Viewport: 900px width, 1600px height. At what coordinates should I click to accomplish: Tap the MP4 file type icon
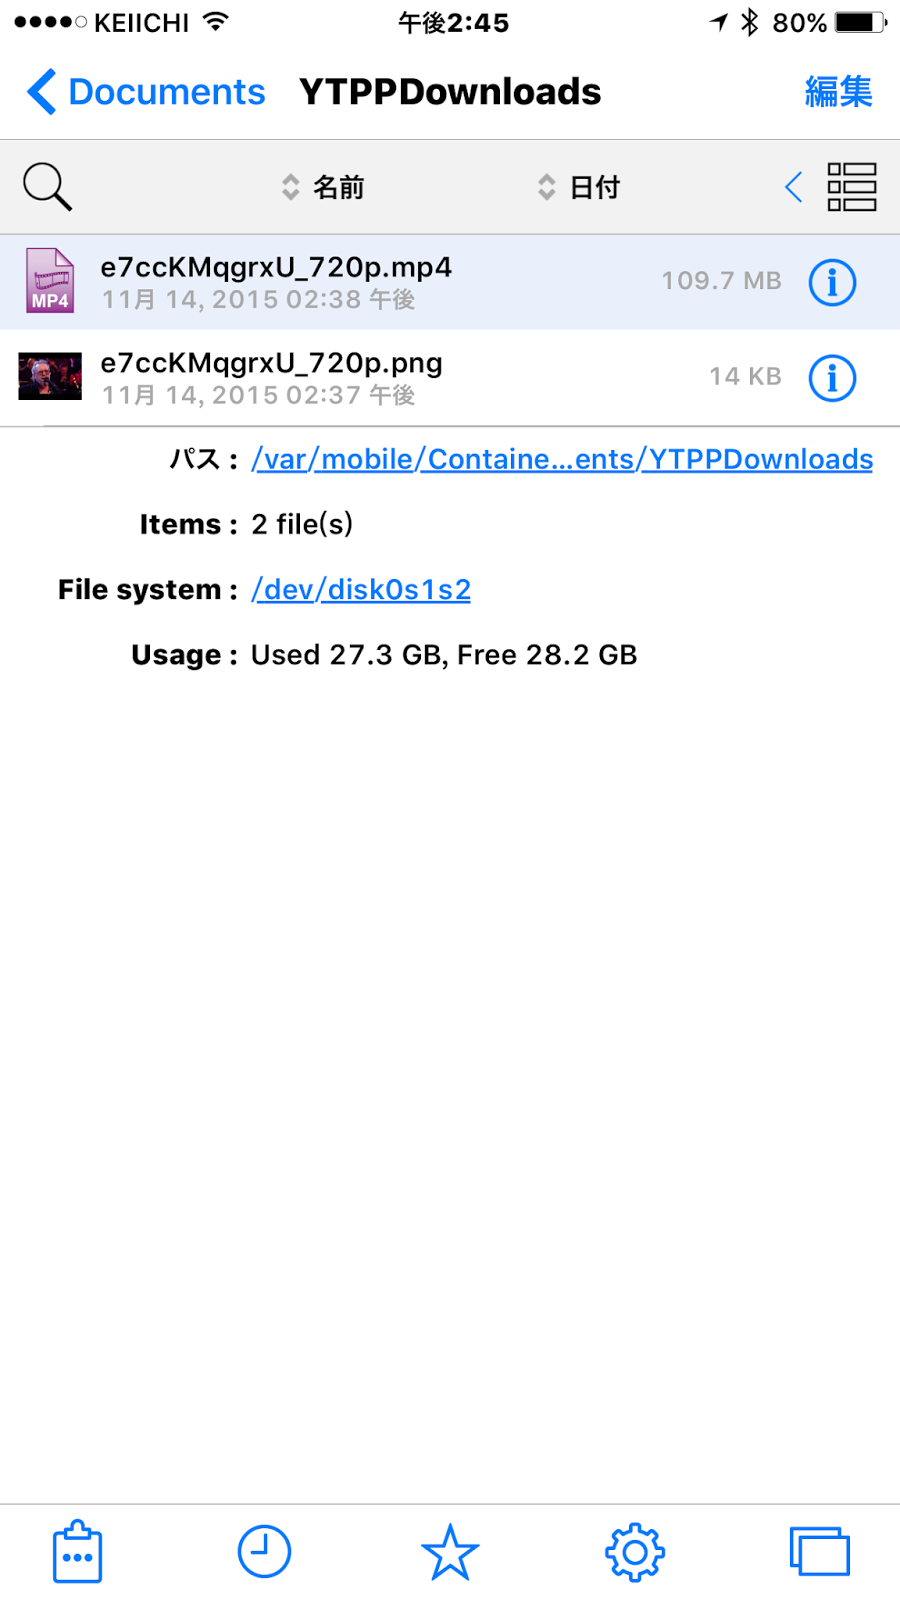click(x=50, y=281)
